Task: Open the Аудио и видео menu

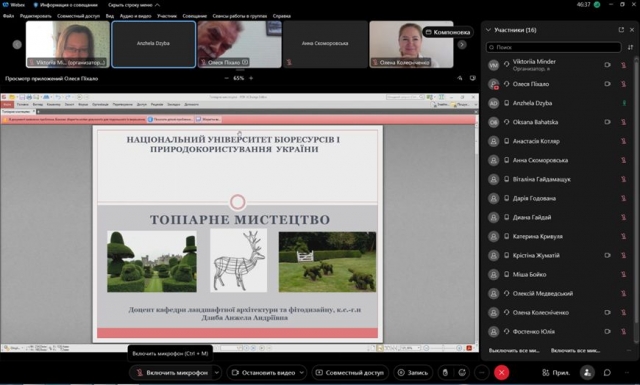Action: 136,16
